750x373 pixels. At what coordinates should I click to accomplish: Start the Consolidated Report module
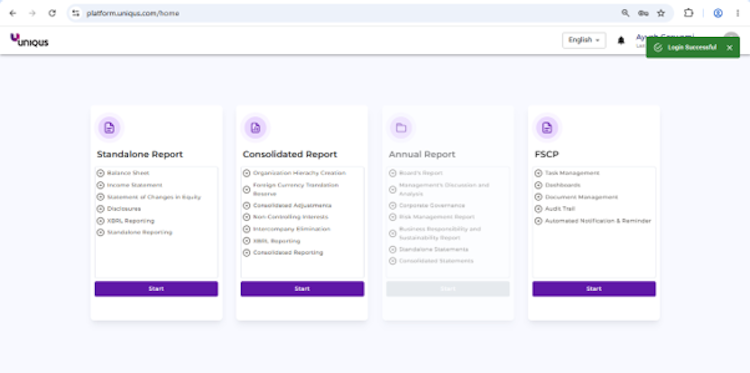(x=302, y=289)
